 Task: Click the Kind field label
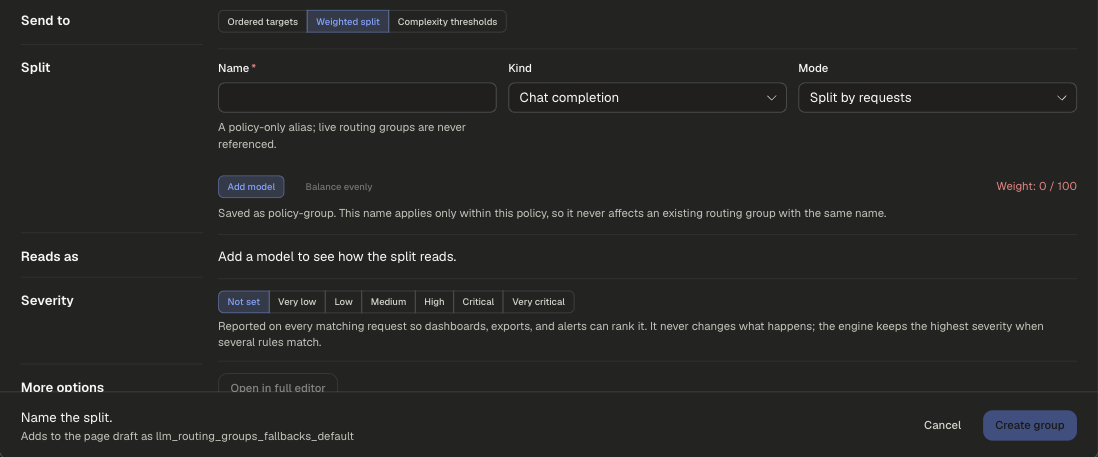click(x=520, y=69)
